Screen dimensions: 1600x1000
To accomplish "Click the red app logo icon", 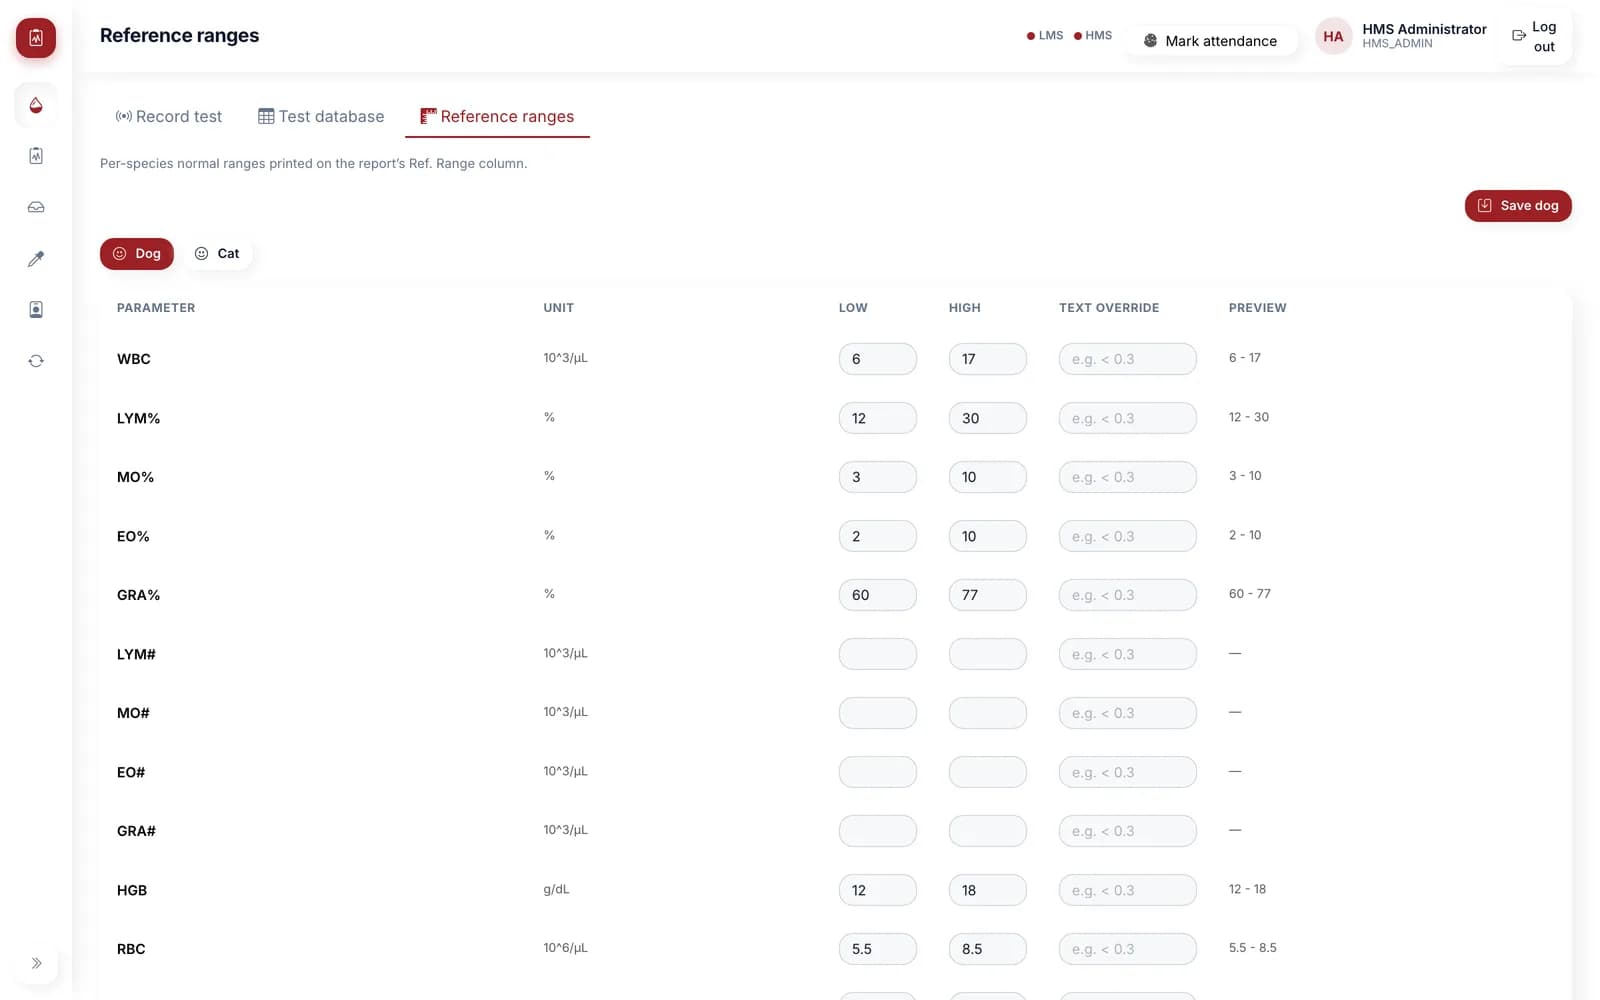I will (x=36, y=38).
